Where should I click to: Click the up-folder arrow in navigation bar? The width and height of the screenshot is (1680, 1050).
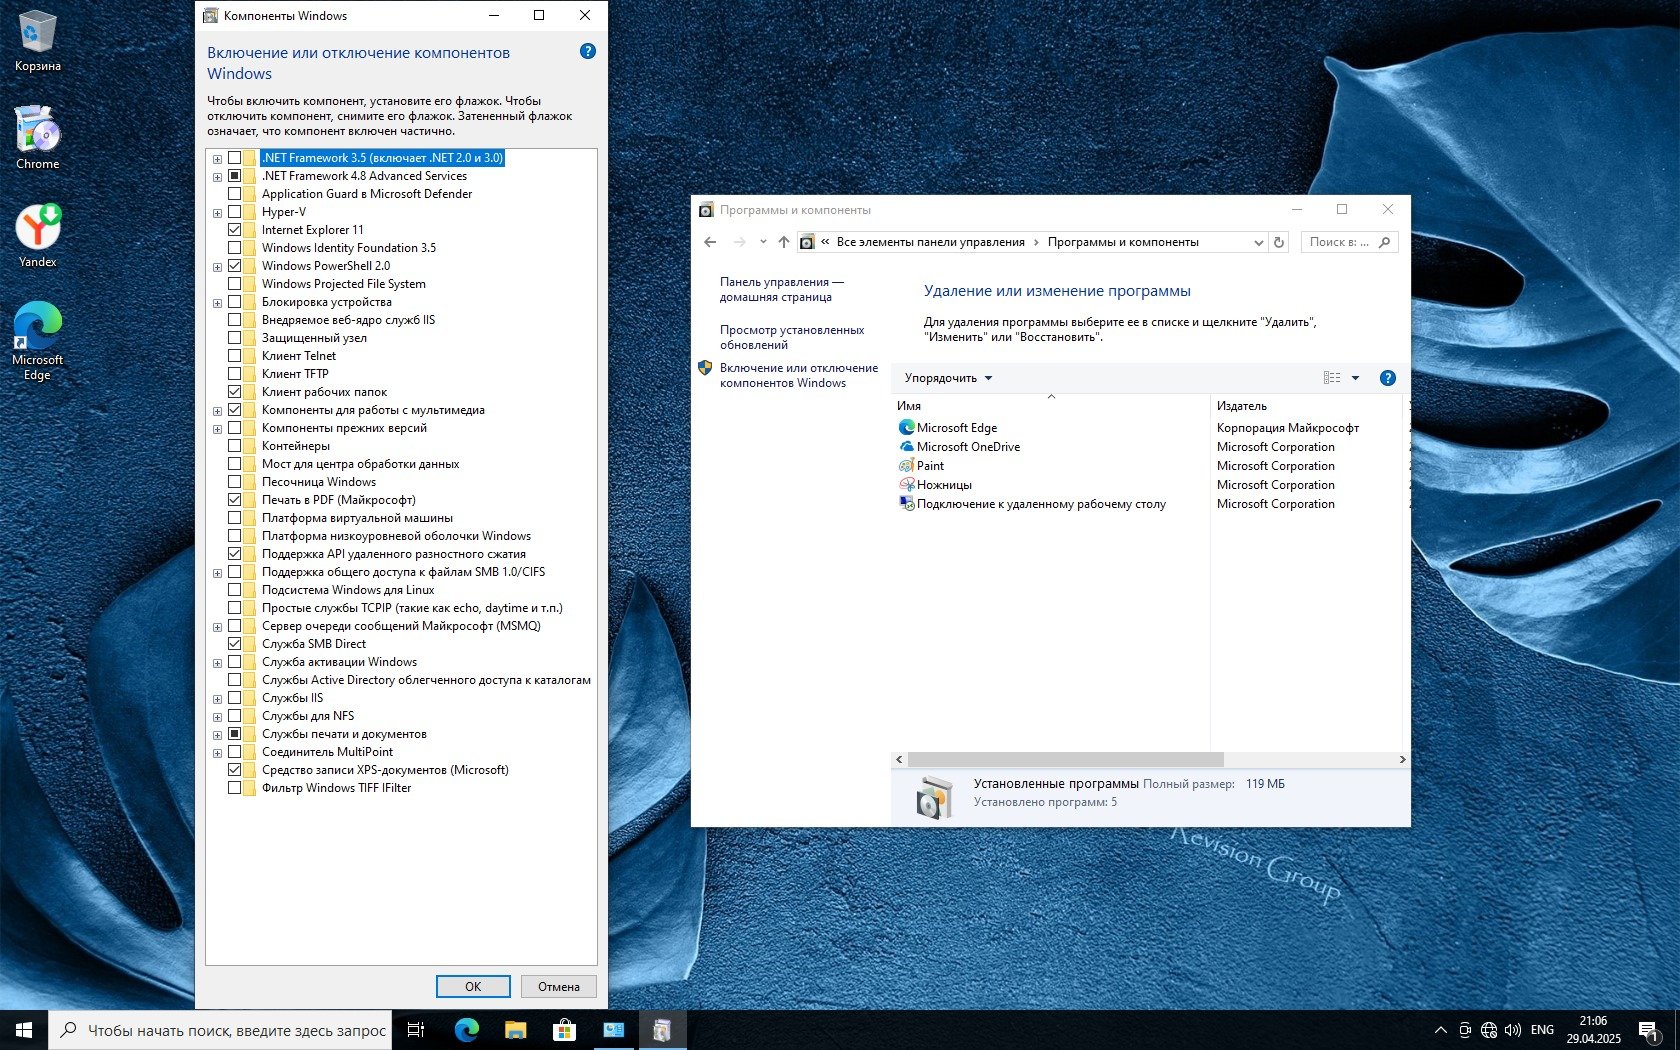[784, 242]
